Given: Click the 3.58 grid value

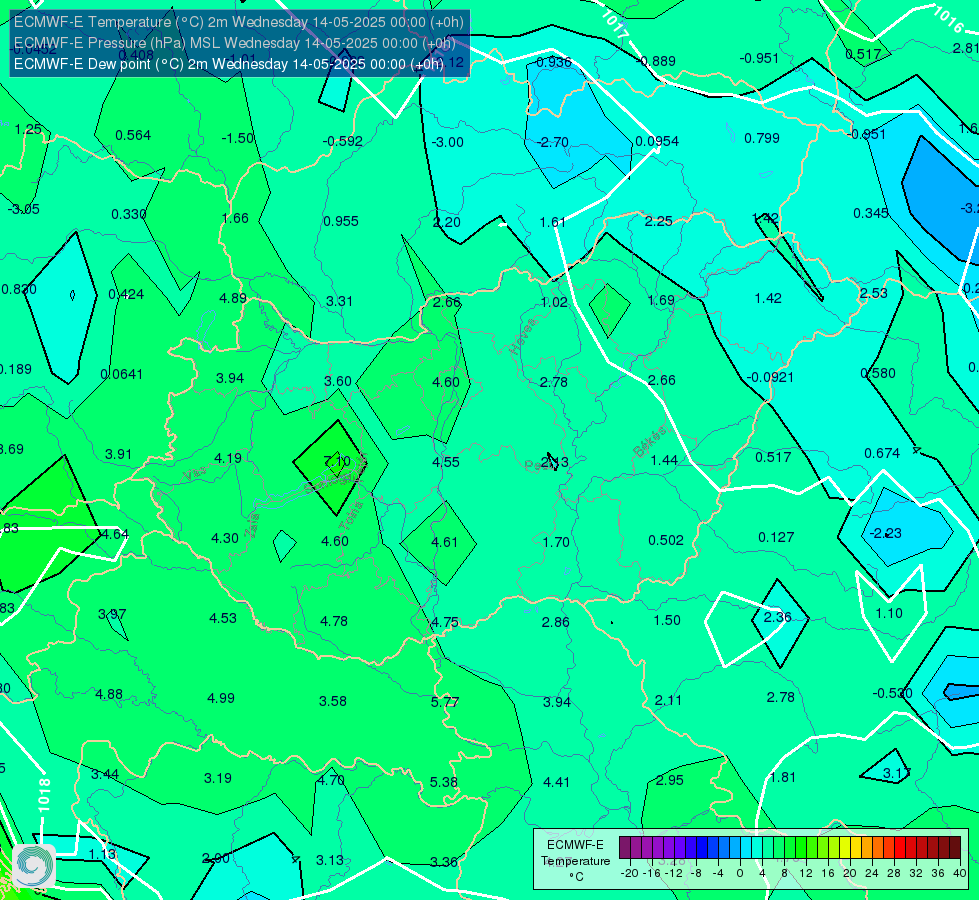Looking at the screenshot, I should 333,701.
